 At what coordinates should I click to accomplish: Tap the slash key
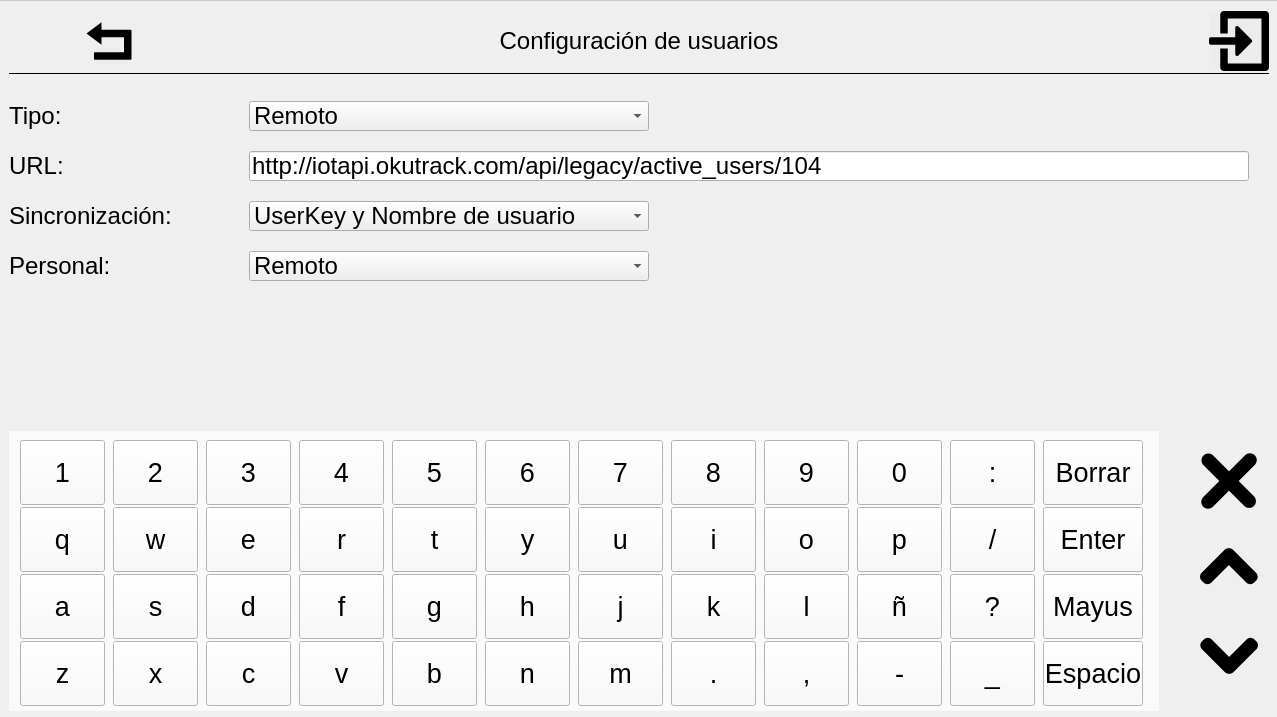992,540
